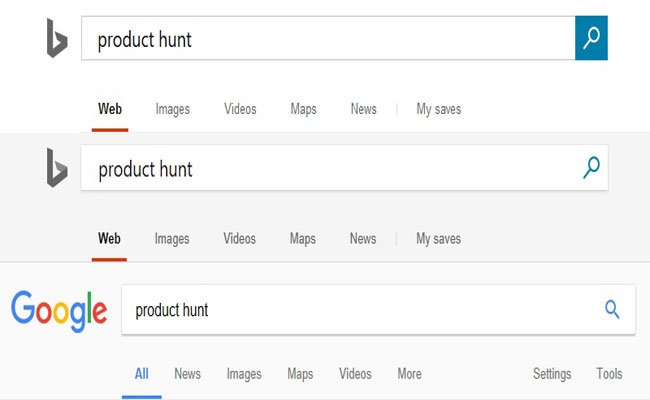650x400 pixels.
Task: Click the Google search magnifier icon
Action: point(612,309)
